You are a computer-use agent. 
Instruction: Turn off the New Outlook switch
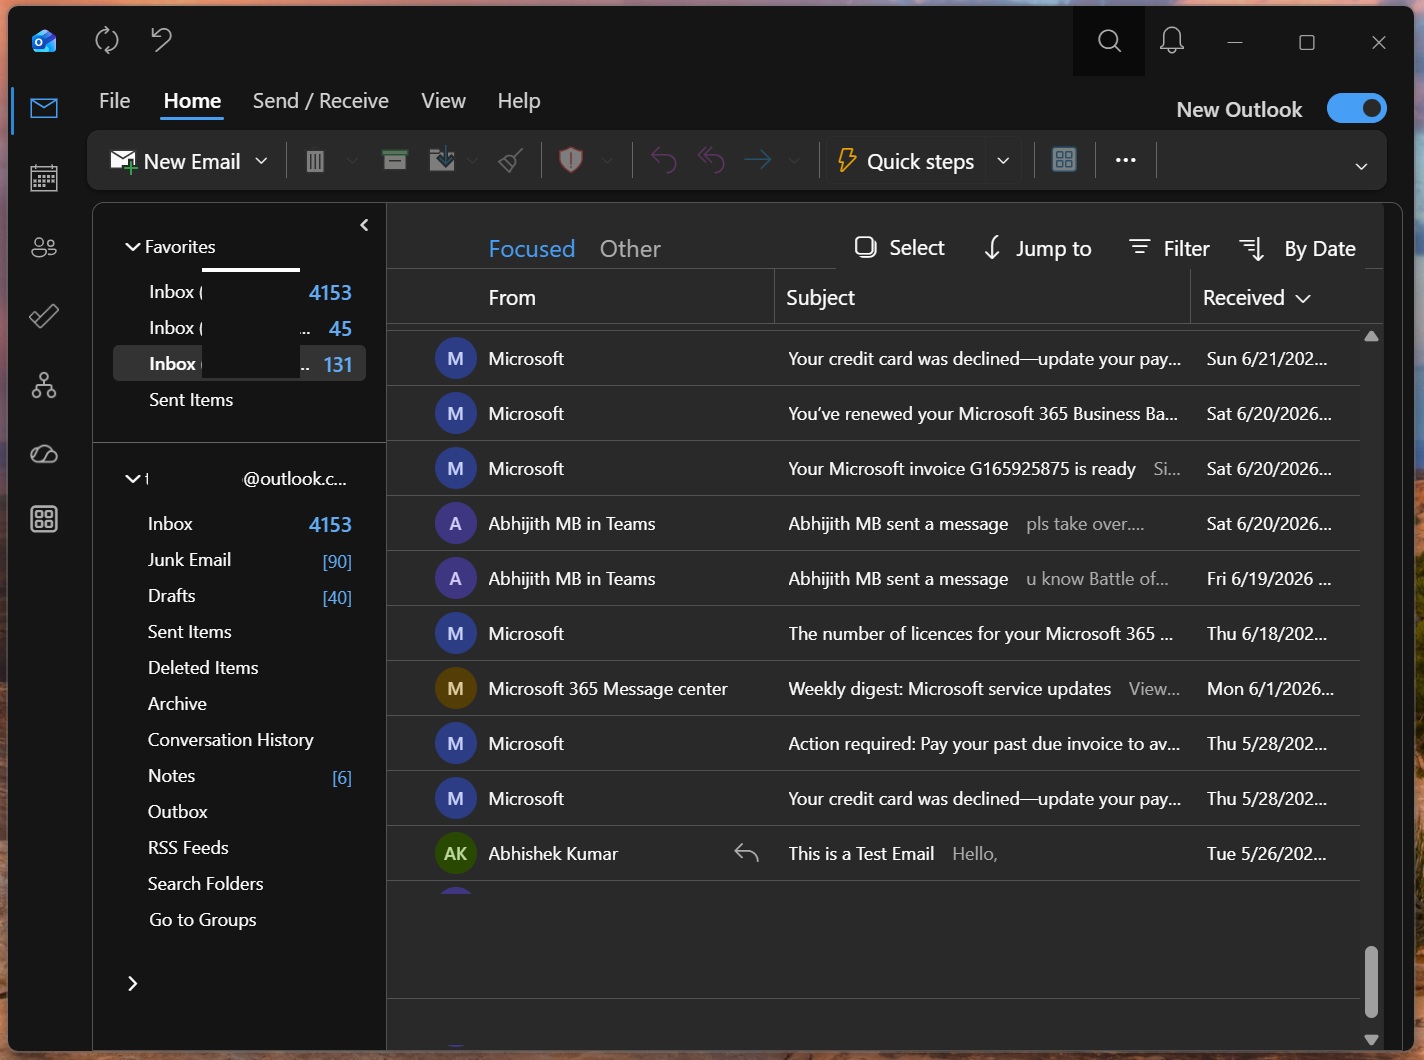click(1357, 108)
